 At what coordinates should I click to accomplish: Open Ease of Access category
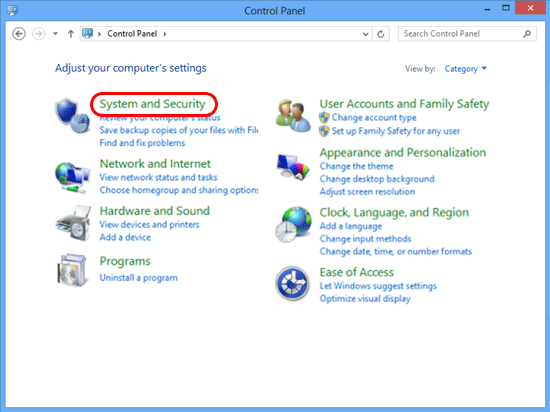(356, 272)
